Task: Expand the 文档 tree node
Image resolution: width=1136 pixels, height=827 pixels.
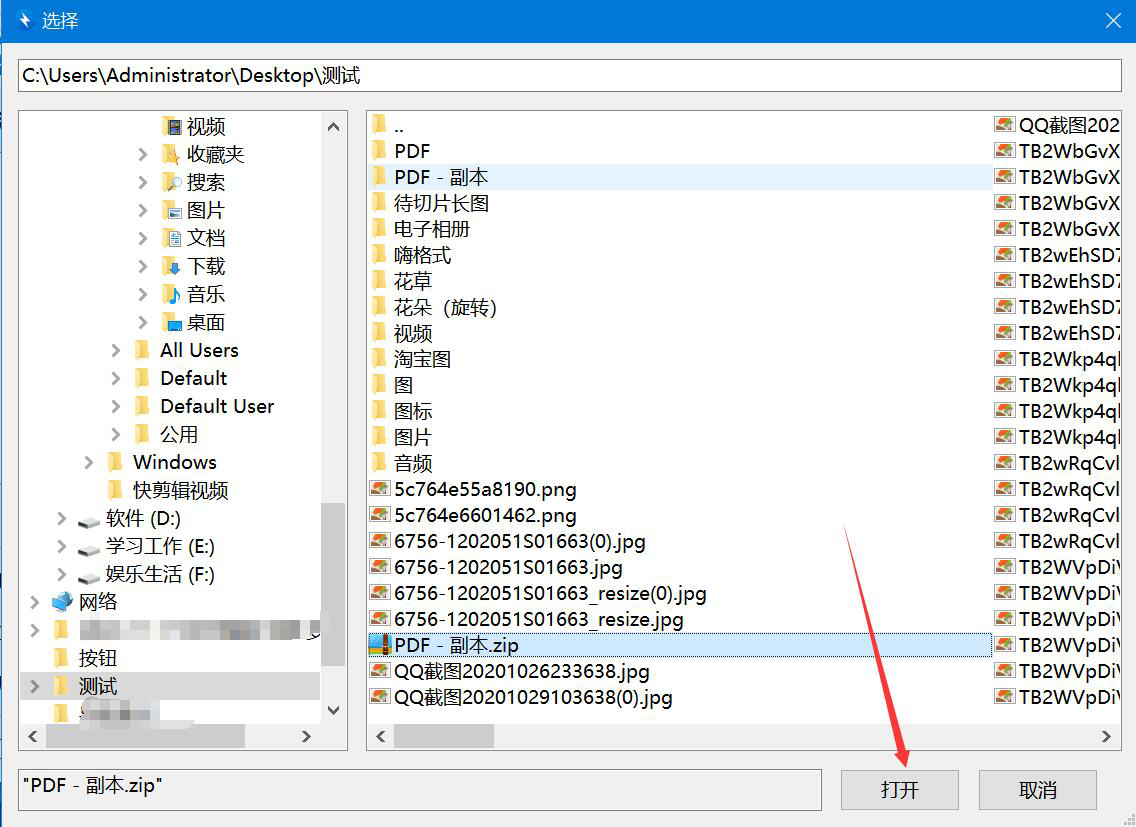Action: [143, 238]
